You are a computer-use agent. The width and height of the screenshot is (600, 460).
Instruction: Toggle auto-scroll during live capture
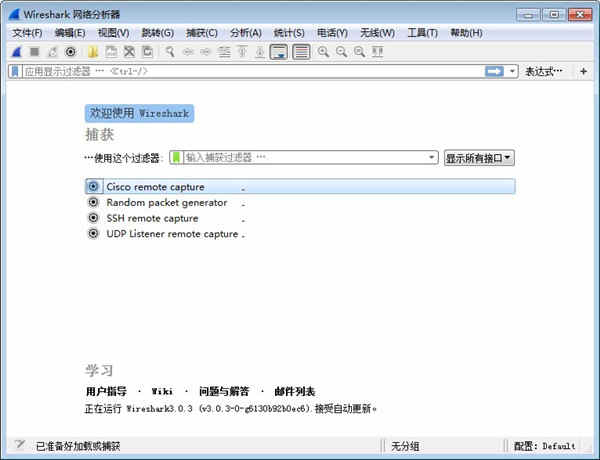click(279, 52)
